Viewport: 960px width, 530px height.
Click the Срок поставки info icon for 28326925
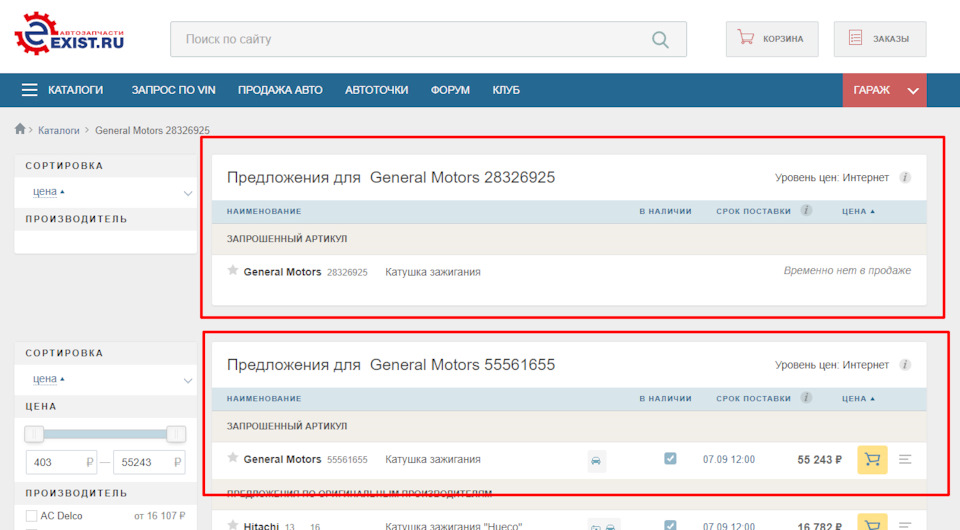pos(806,211)
